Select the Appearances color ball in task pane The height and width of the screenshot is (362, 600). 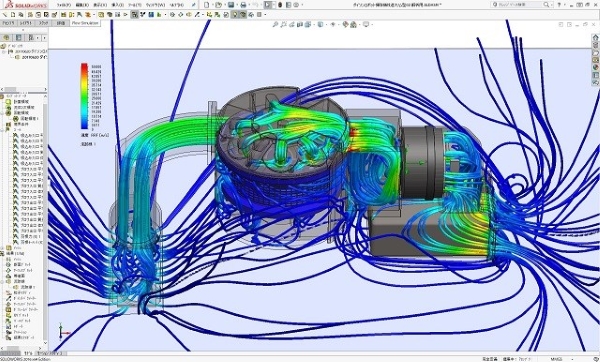[x=595, y=67]
